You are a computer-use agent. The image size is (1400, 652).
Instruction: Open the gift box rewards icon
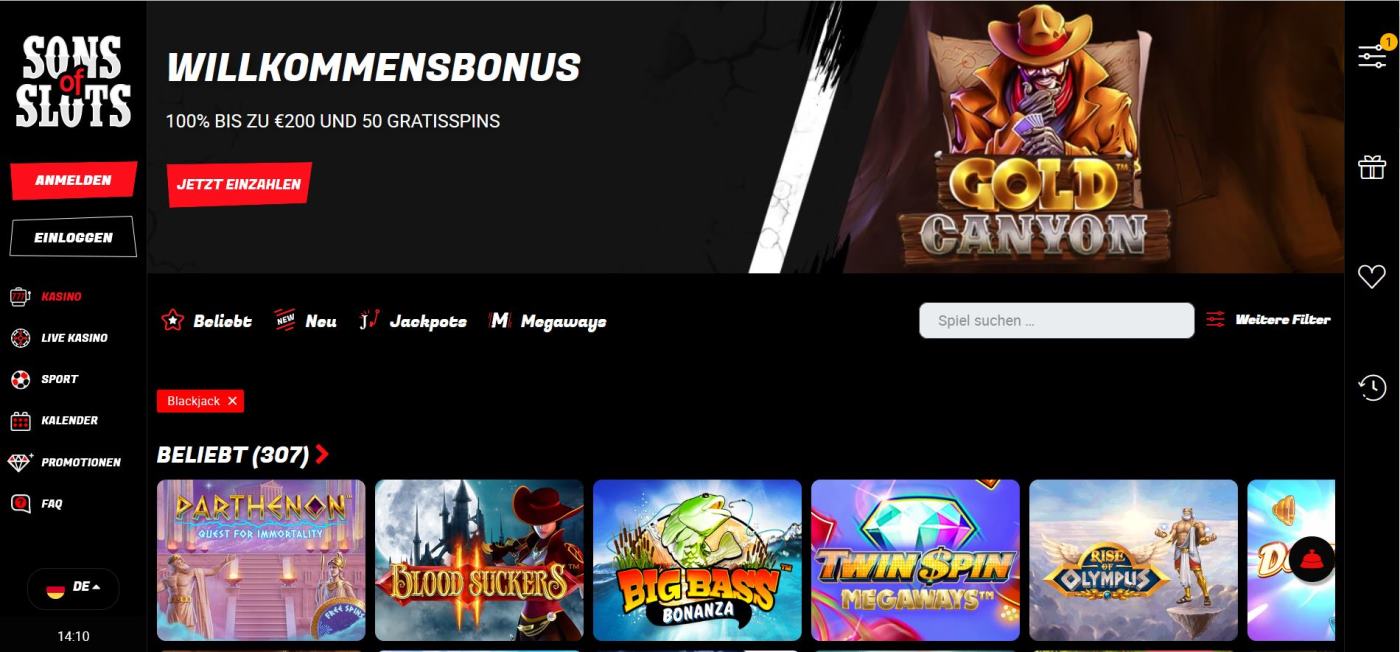[1372, 166]
